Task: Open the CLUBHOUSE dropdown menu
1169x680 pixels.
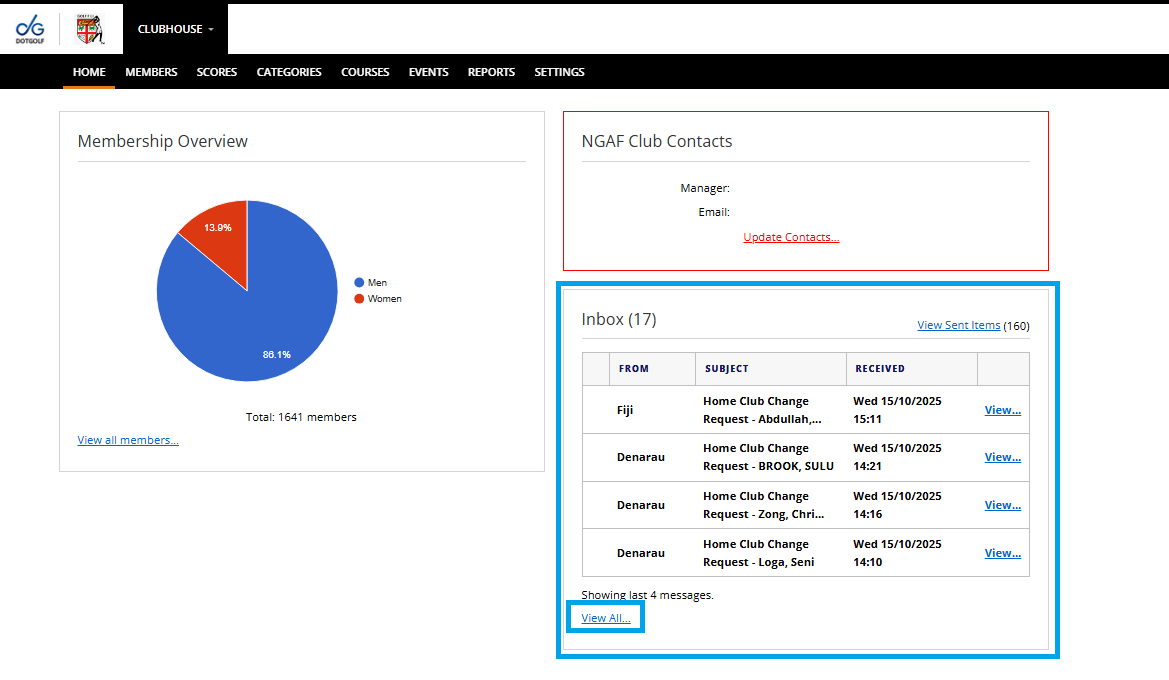Action: [x=175, y=29]
